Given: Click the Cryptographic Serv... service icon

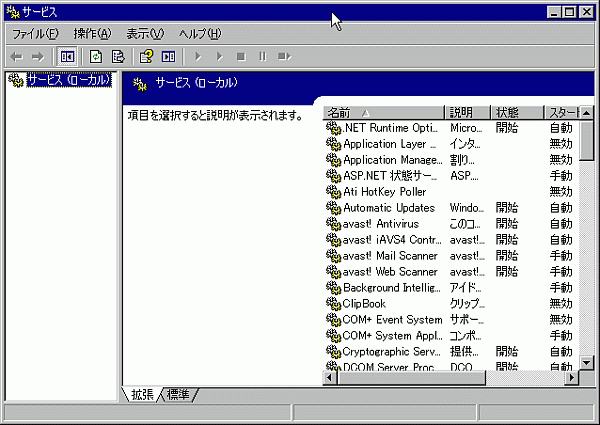Looking at the screenshot, I should pos(333,352).
